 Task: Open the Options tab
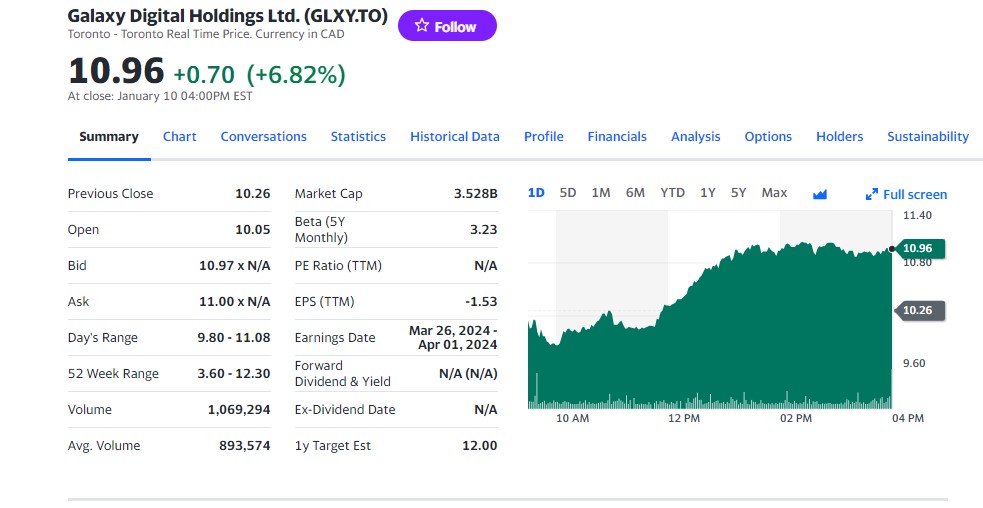click(x=768, y=137)
